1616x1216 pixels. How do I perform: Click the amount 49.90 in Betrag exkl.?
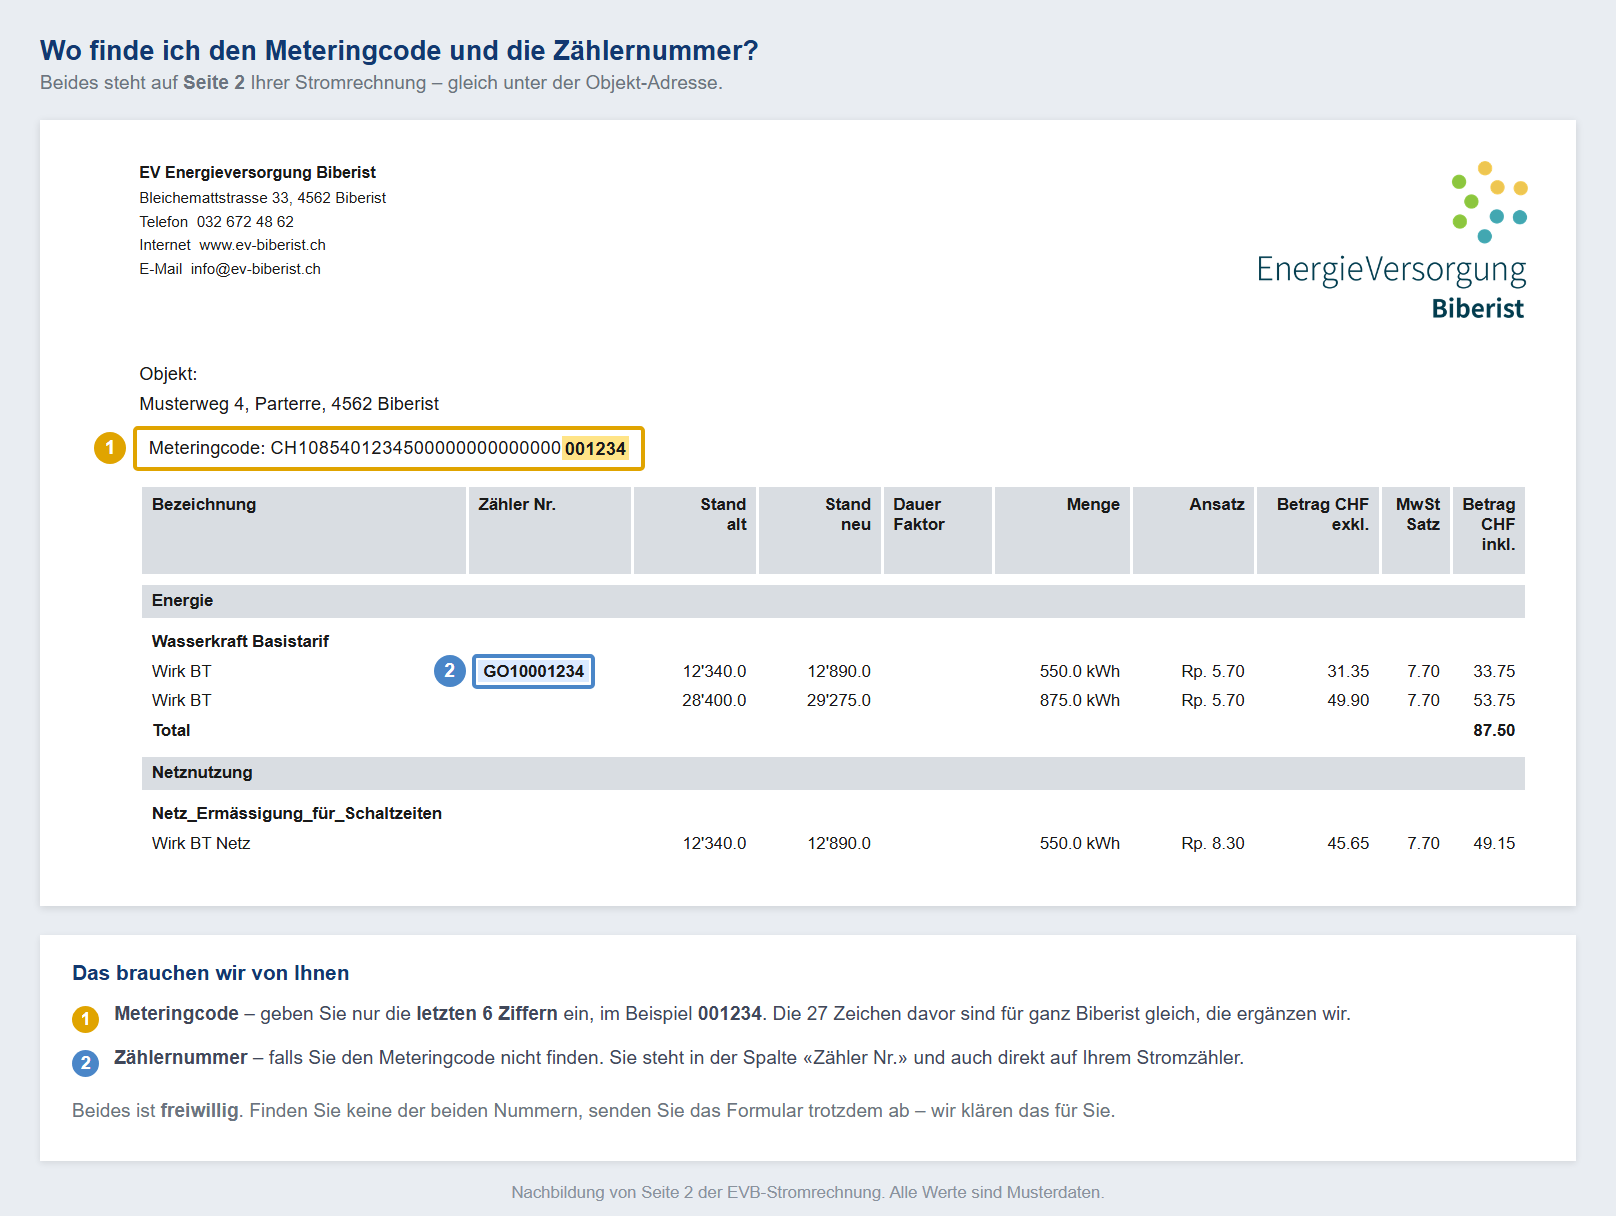tap(1348, 700)
